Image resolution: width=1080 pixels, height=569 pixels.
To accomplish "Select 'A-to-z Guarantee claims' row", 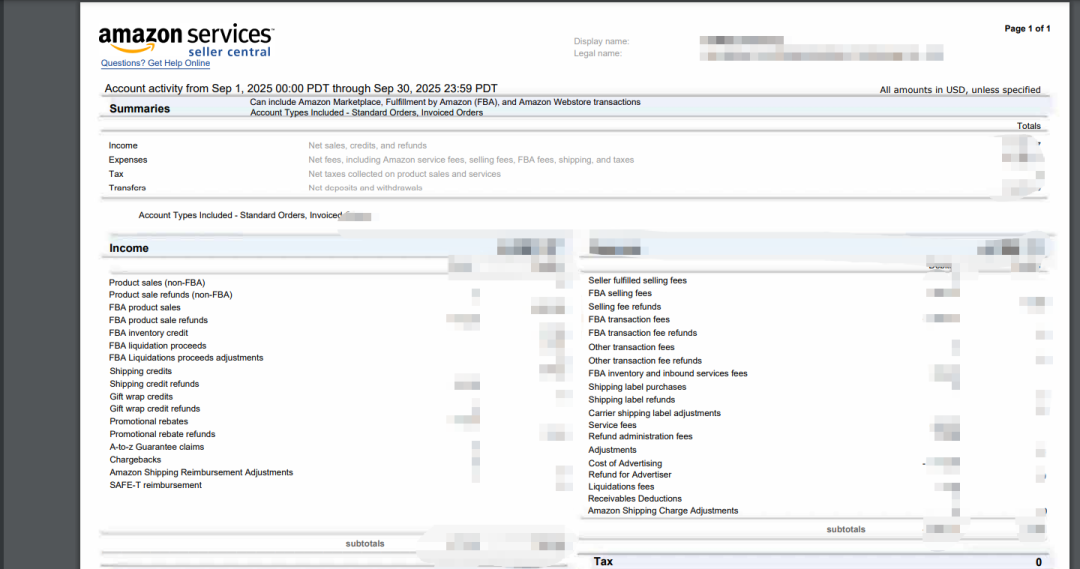I will [157, 447].
